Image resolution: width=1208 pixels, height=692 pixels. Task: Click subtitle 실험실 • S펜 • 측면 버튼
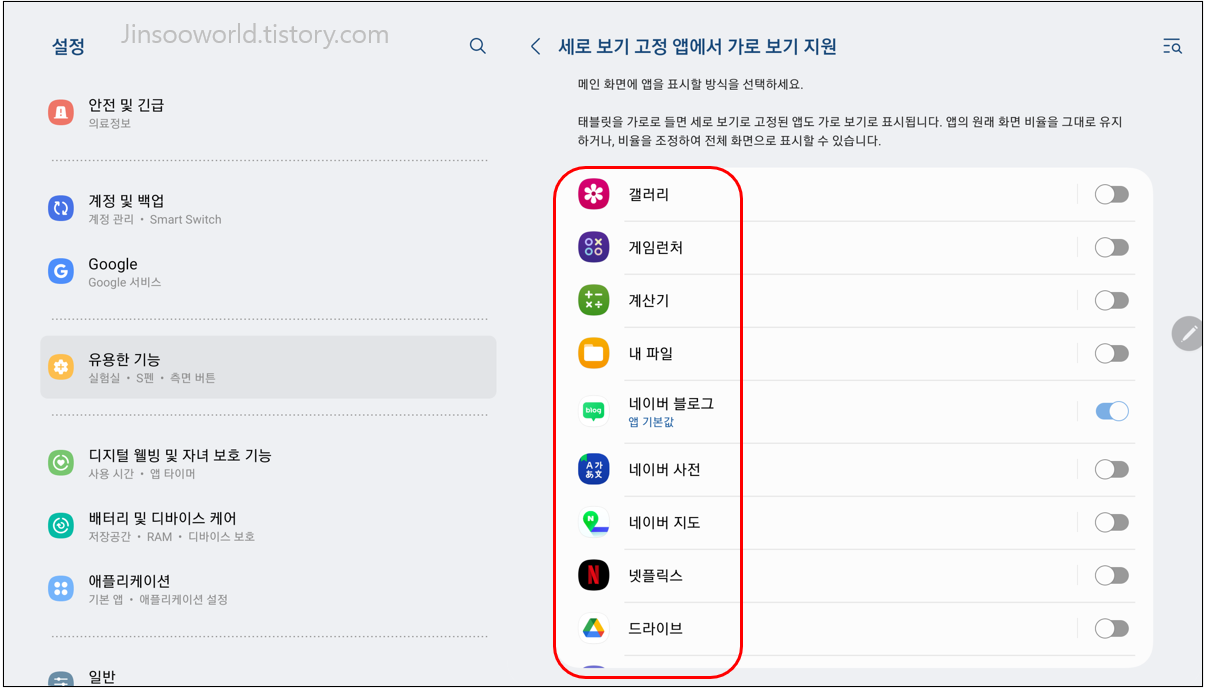pyautogui.click(x=152, y=378)
